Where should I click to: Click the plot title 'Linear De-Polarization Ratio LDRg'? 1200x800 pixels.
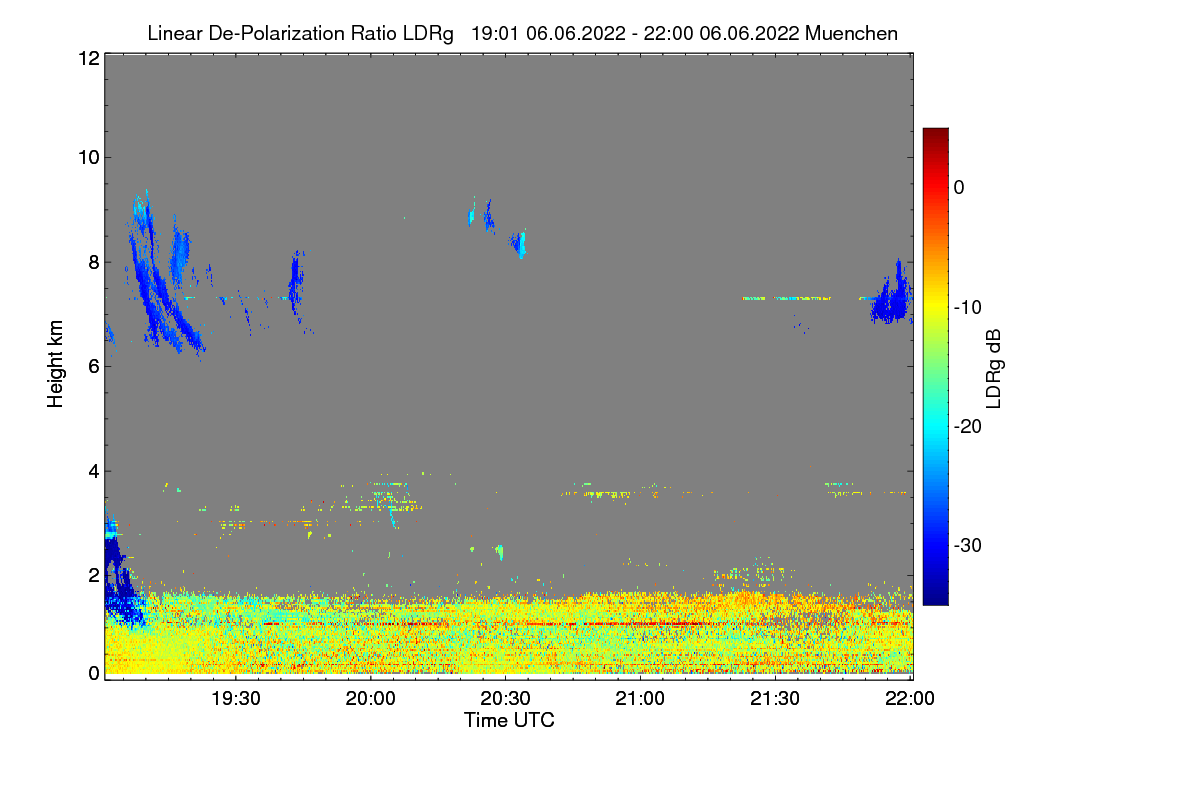(300, 34)
